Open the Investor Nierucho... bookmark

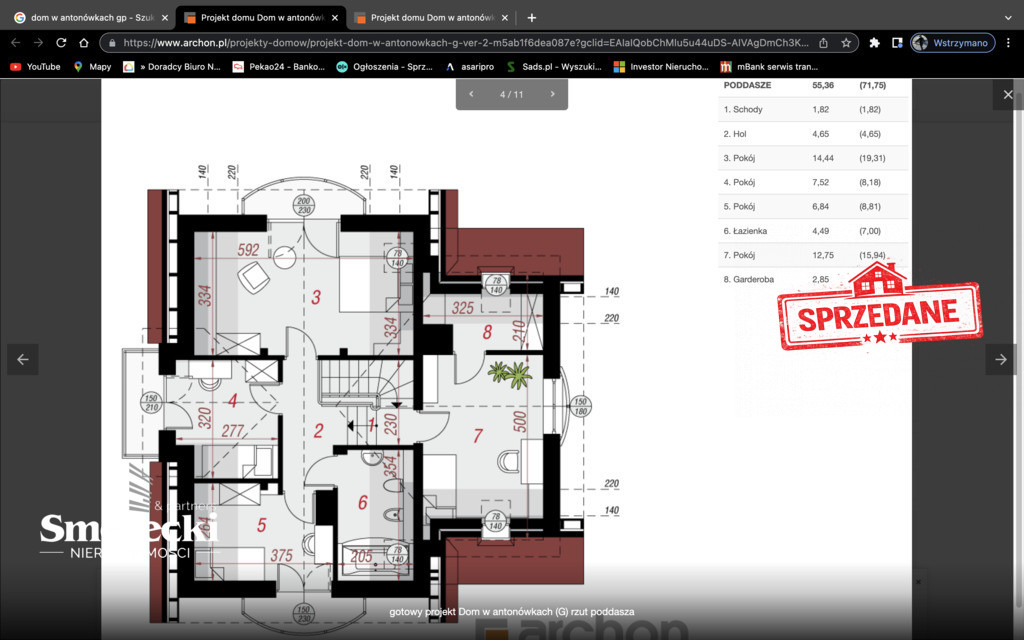pyautogui.click(x=662, y=67)
